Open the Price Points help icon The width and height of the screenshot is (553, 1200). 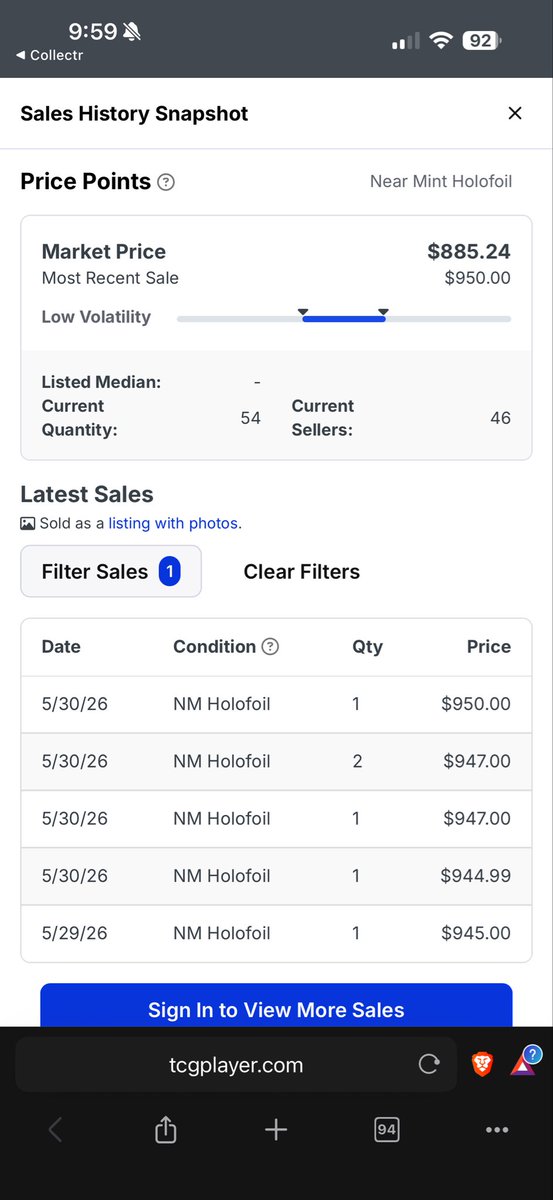point(166,182)
